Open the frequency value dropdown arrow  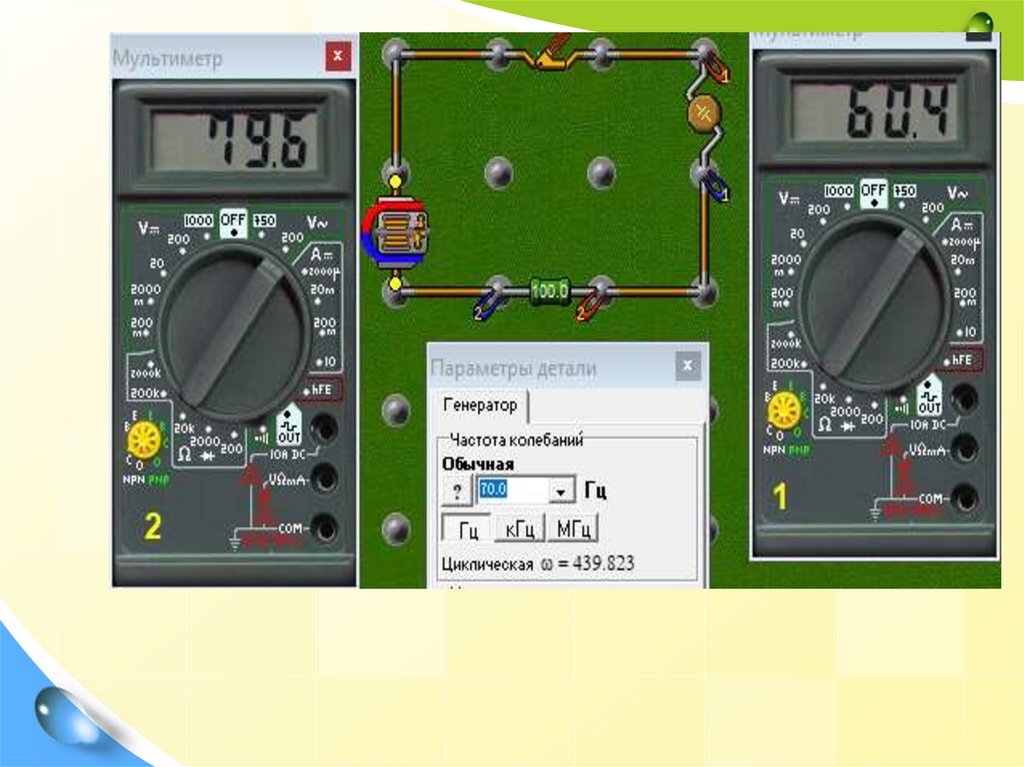point(561,491)
